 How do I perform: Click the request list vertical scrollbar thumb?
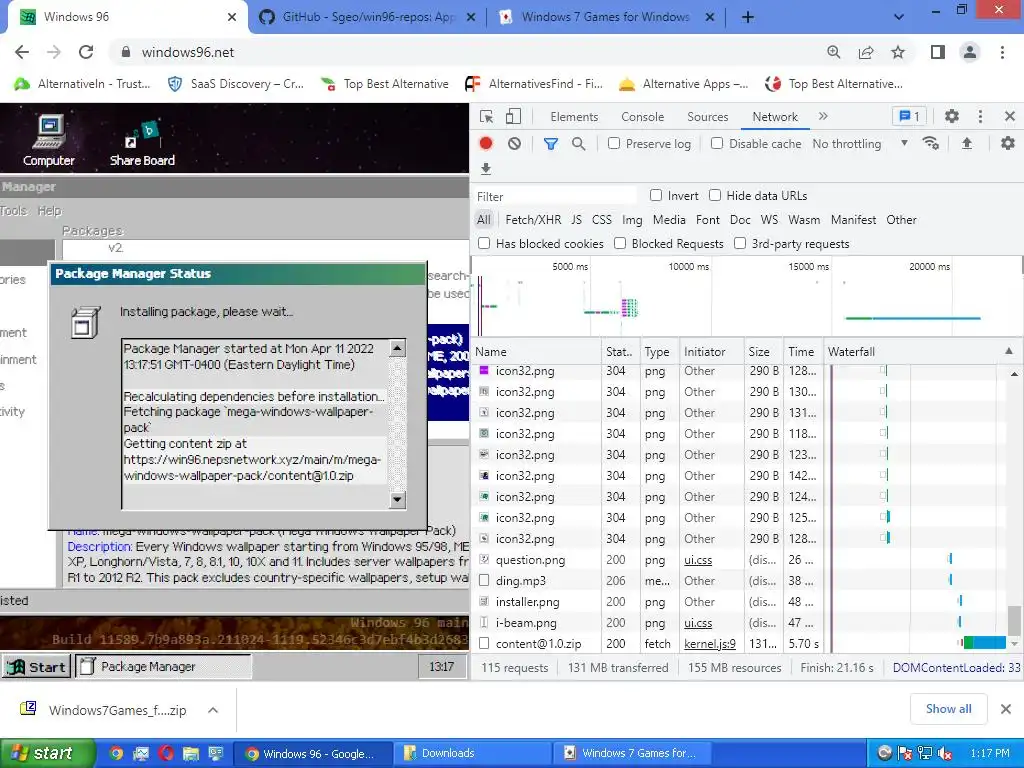point(1013,620)
